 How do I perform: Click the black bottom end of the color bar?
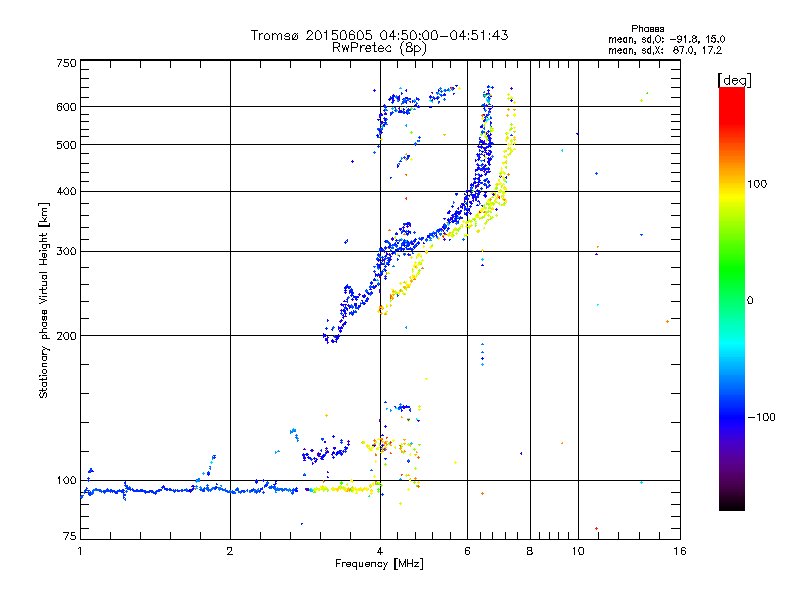[x=732, y=504]
